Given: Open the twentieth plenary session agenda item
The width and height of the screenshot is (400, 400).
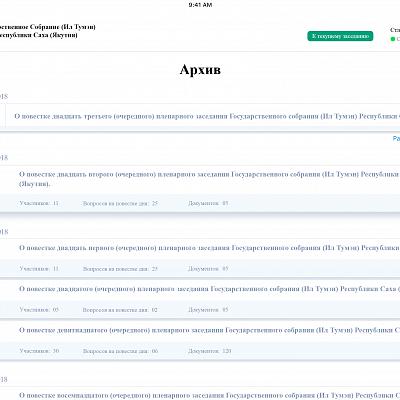Looking at the screenshot, I should pyautogui.click(x=209, y=289).
